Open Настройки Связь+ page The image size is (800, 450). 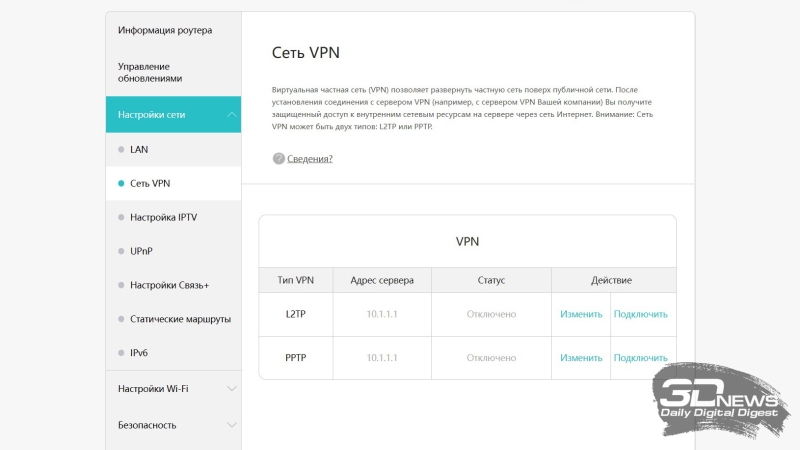pos(169,285)
